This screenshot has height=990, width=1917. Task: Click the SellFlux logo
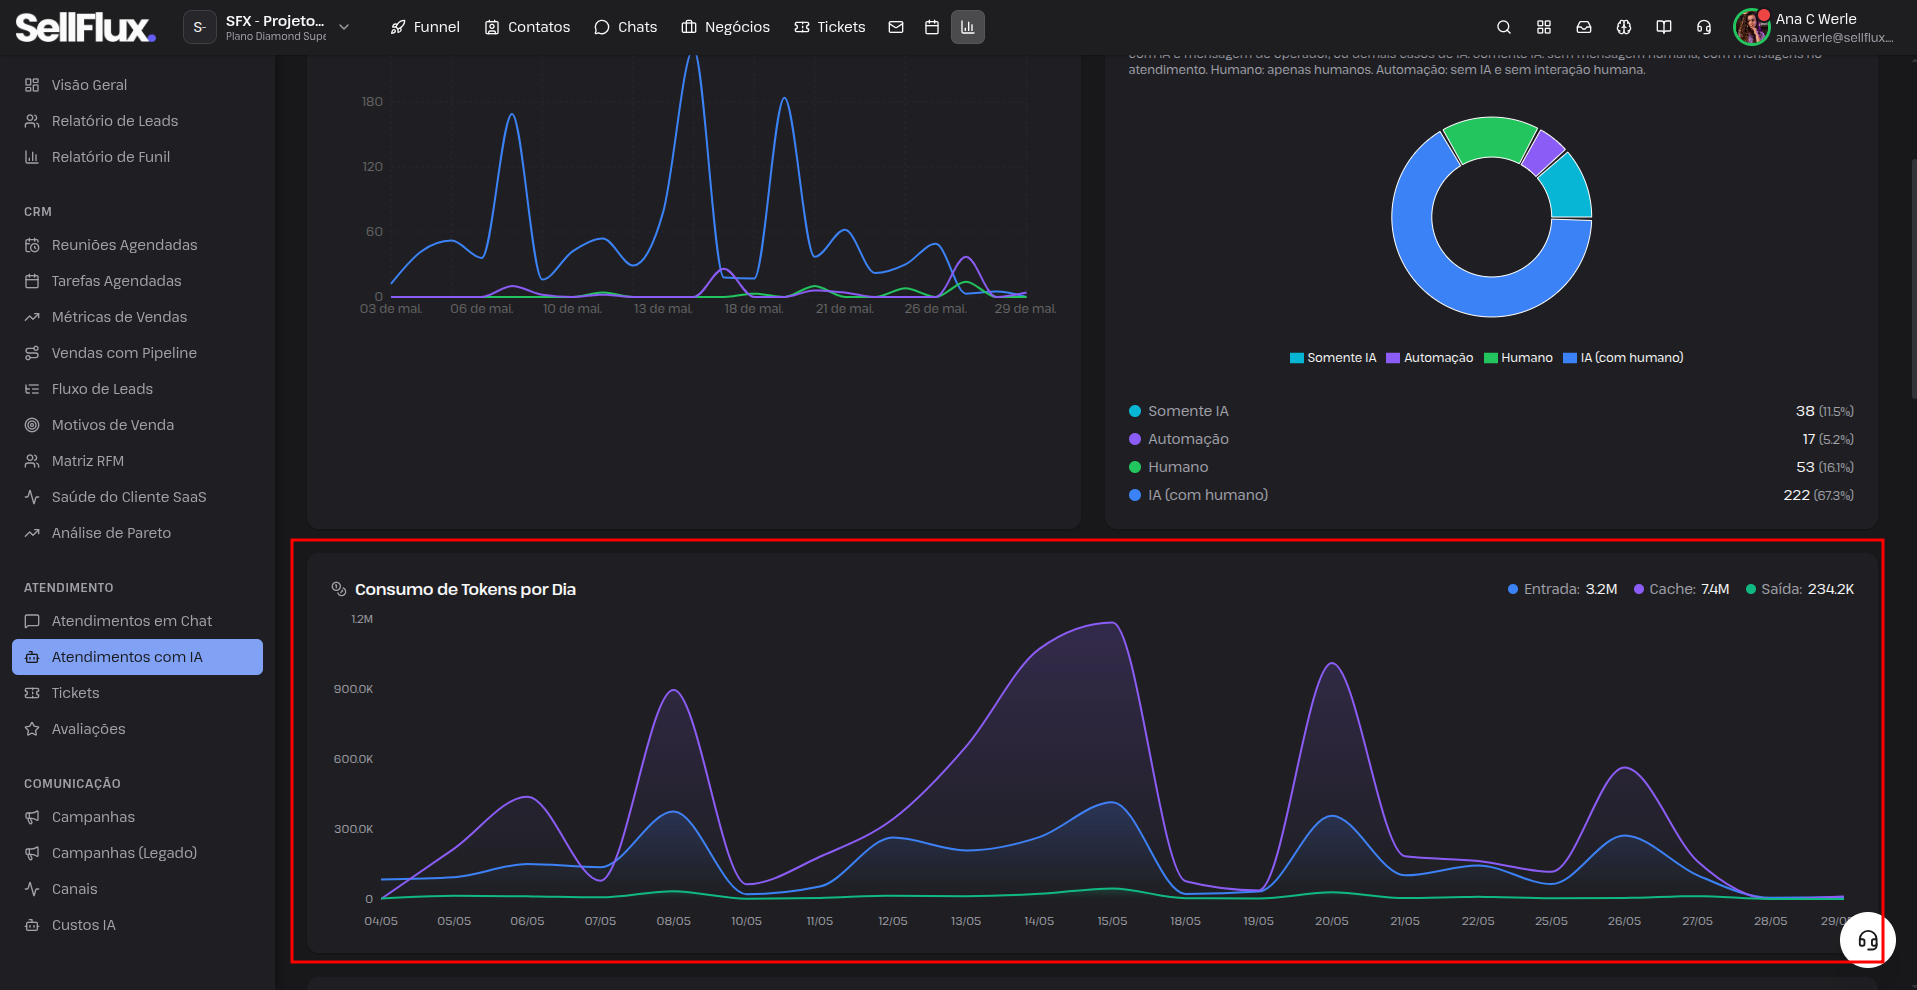click(85, 27)
